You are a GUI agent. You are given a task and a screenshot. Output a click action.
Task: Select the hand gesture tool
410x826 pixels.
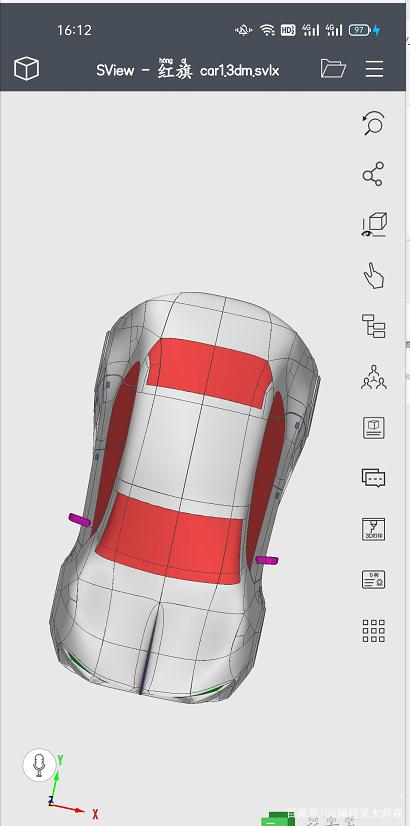[x=374, y=276]
